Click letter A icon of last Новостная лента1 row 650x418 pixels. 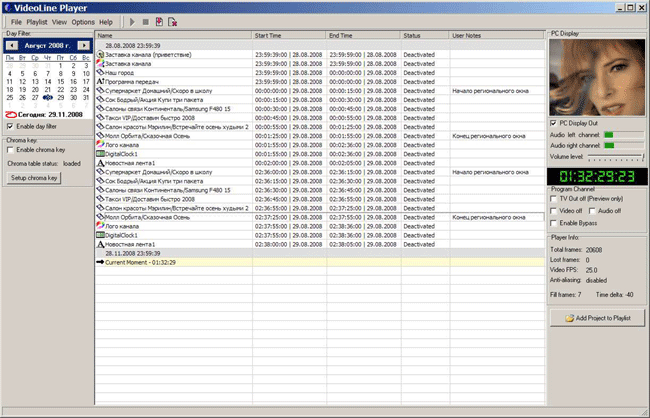[100, 244]
